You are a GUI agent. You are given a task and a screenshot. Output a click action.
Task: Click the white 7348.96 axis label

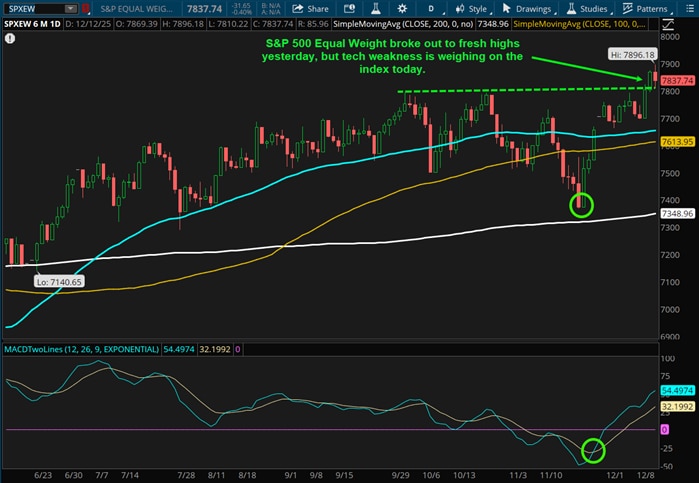[x=678, y=214]
